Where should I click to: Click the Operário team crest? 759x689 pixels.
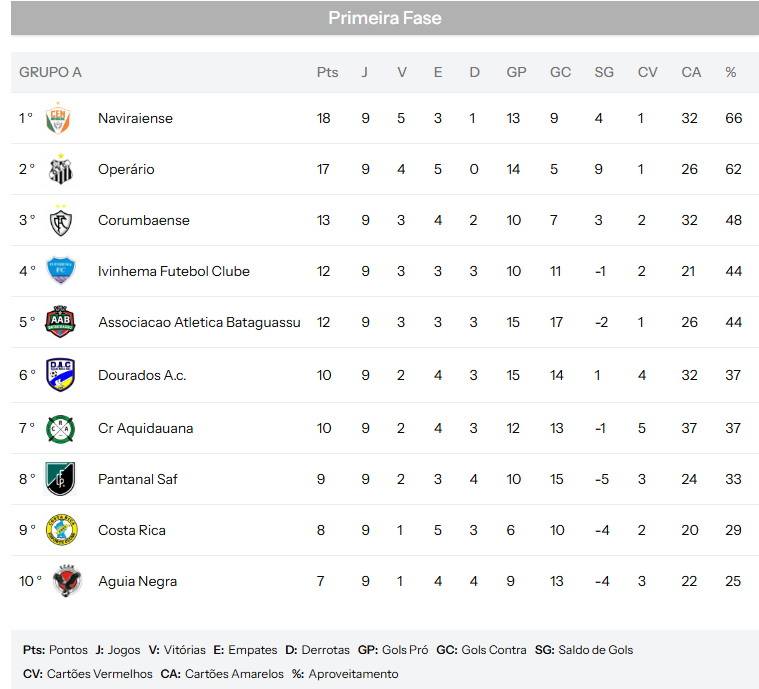[60, 169]
